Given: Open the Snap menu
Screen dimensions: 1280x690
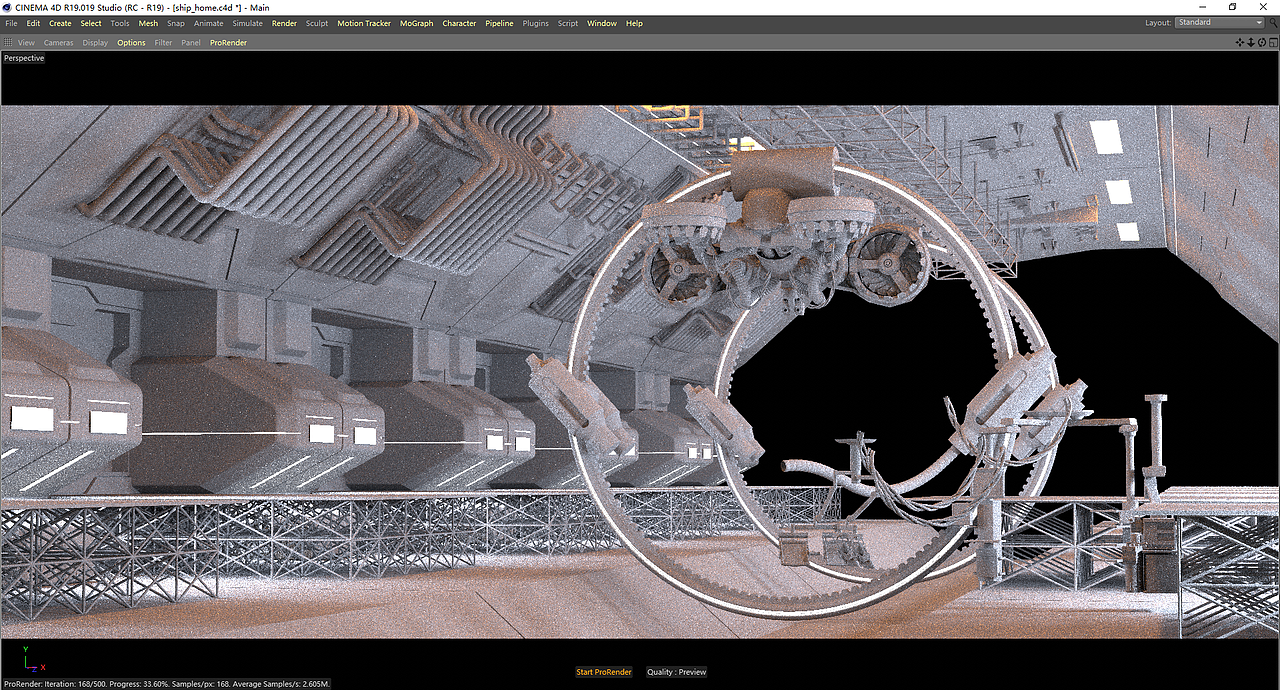Looking at the screenshot, I should (176, 23).
